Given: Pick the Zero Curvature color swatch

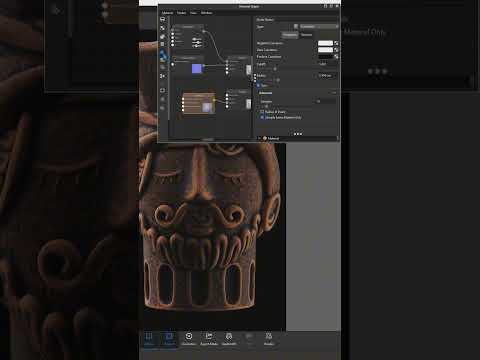Looking at the screenshot, I should (325, 50).
